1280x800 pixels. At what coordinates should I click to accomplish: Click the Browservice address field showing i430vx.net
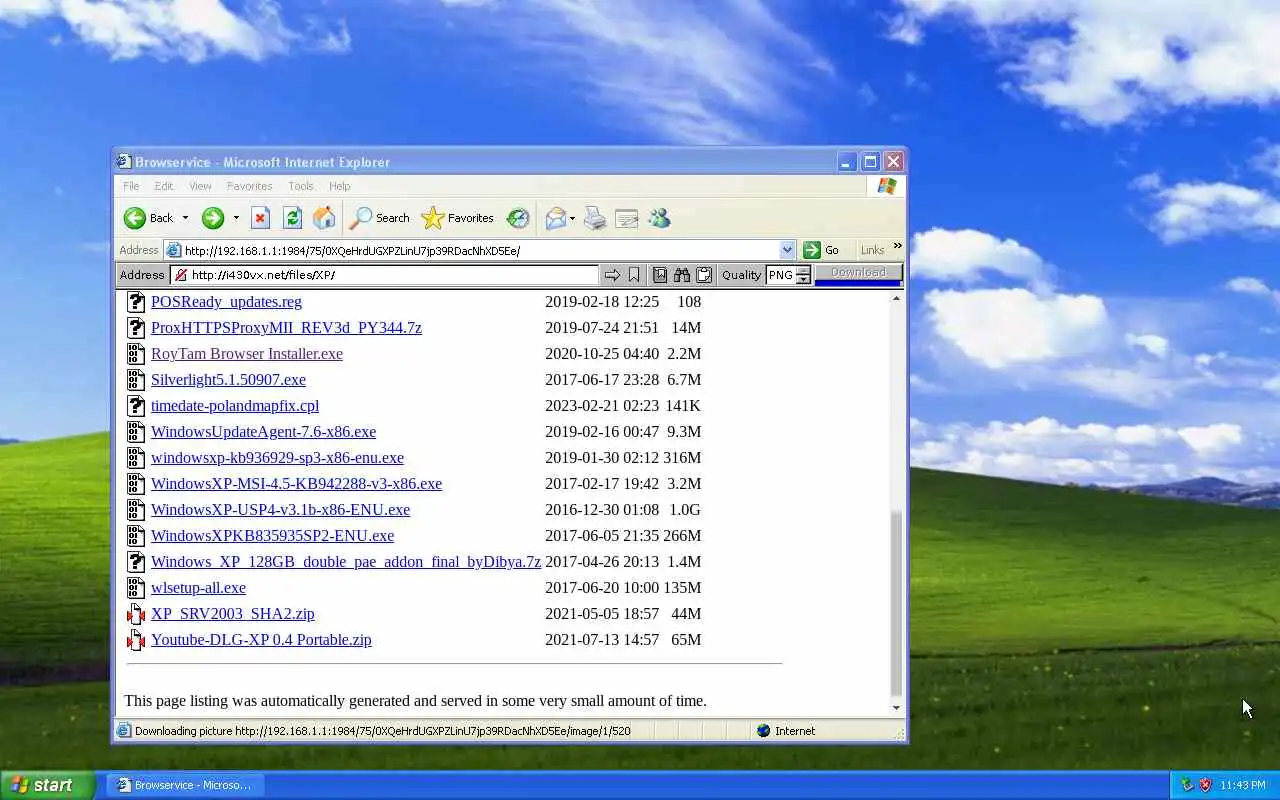[x=384, y=275]
